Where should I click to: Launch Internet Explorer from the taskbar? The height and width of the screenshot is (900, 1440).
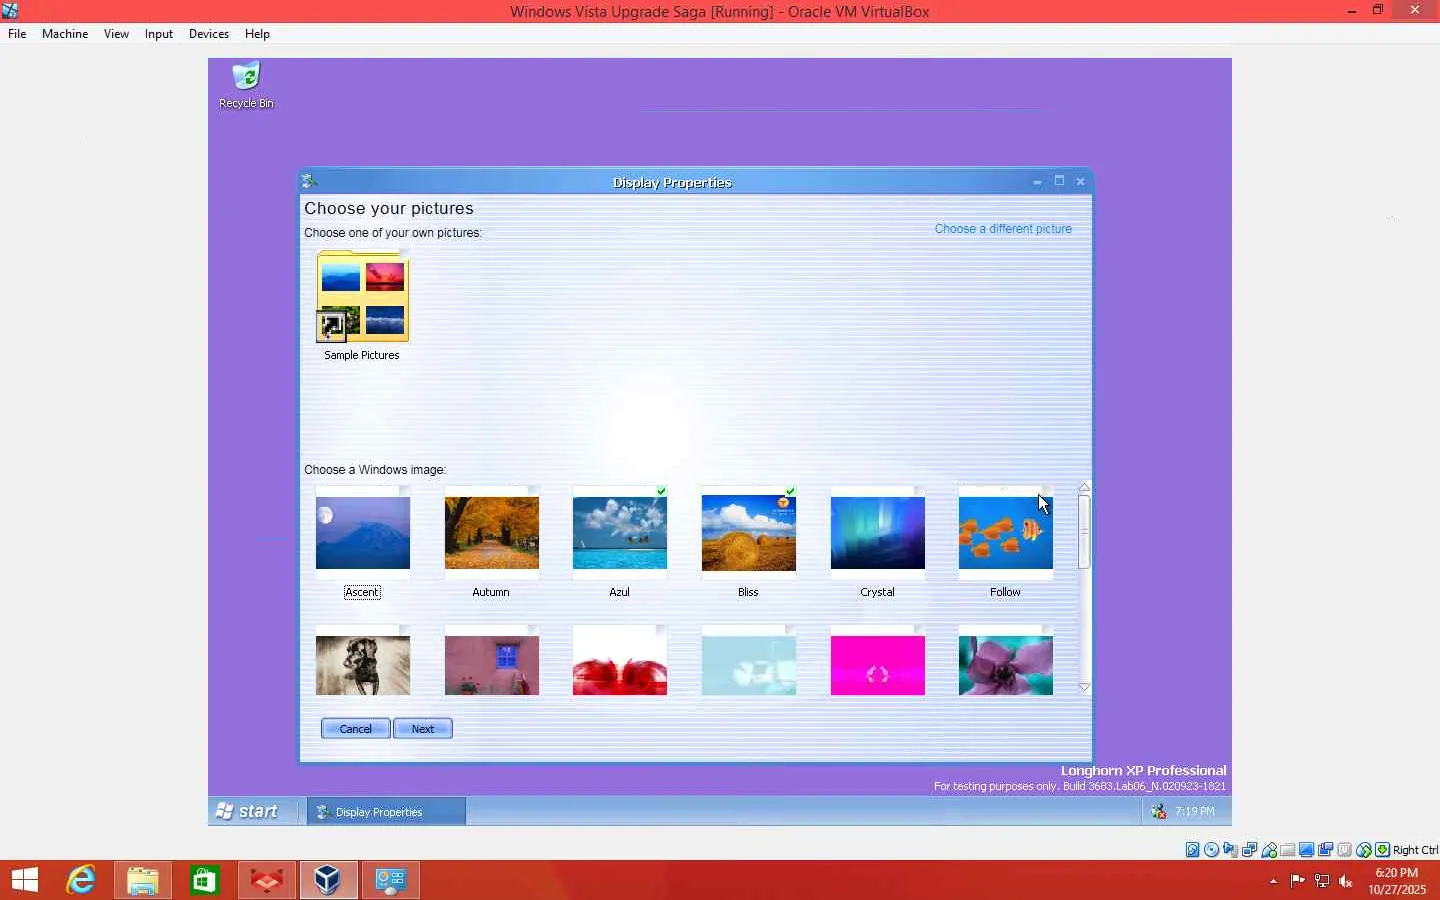click(81, 880)
